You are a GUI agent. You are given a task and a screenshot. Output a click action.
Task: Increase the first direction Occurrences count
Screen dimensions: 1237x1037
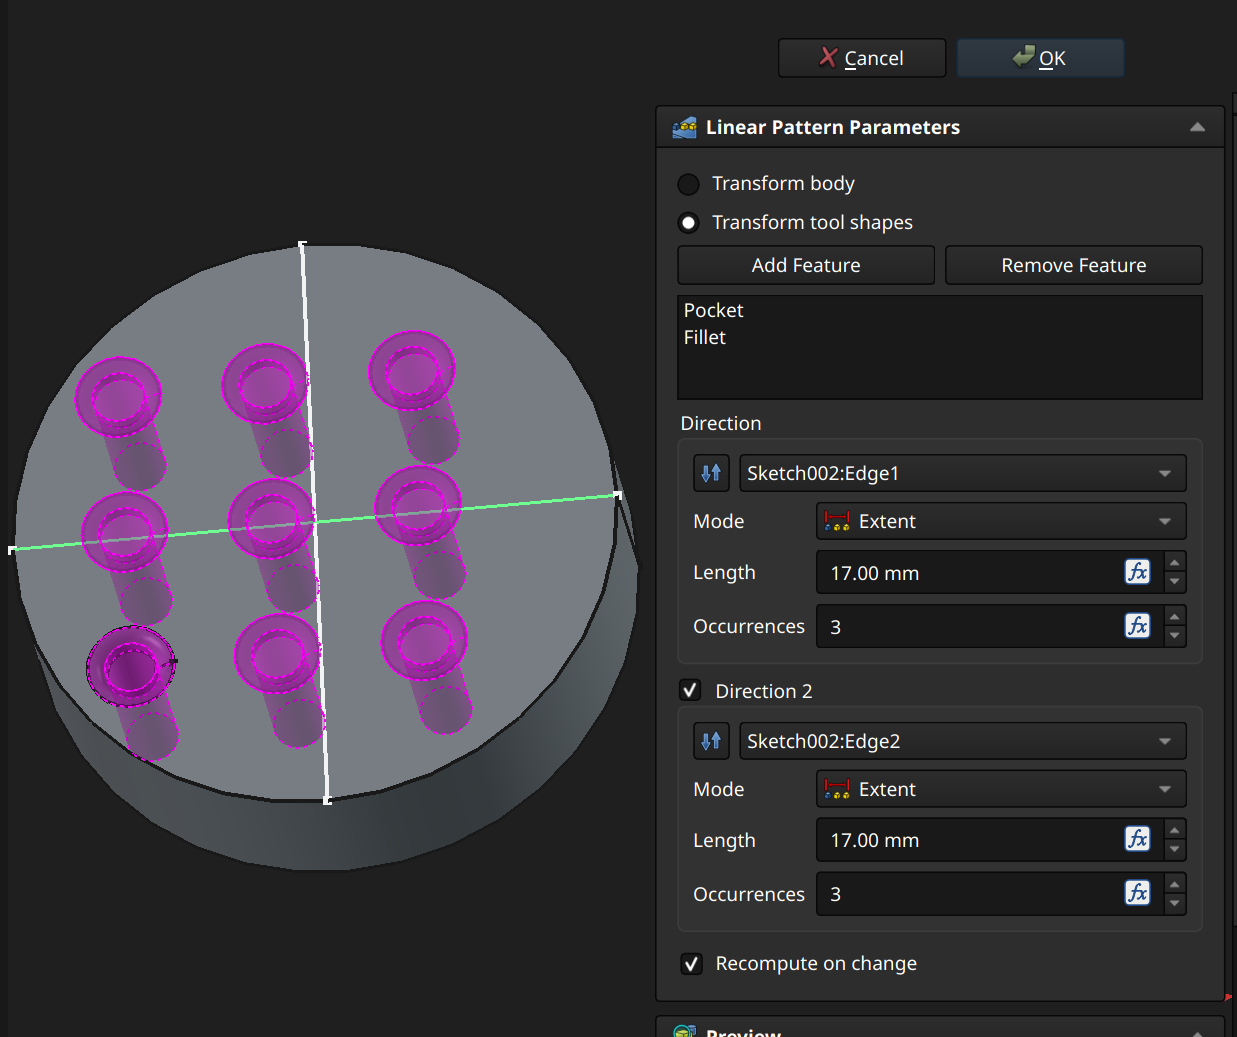pyautogui.click(x=1175, y=616)
